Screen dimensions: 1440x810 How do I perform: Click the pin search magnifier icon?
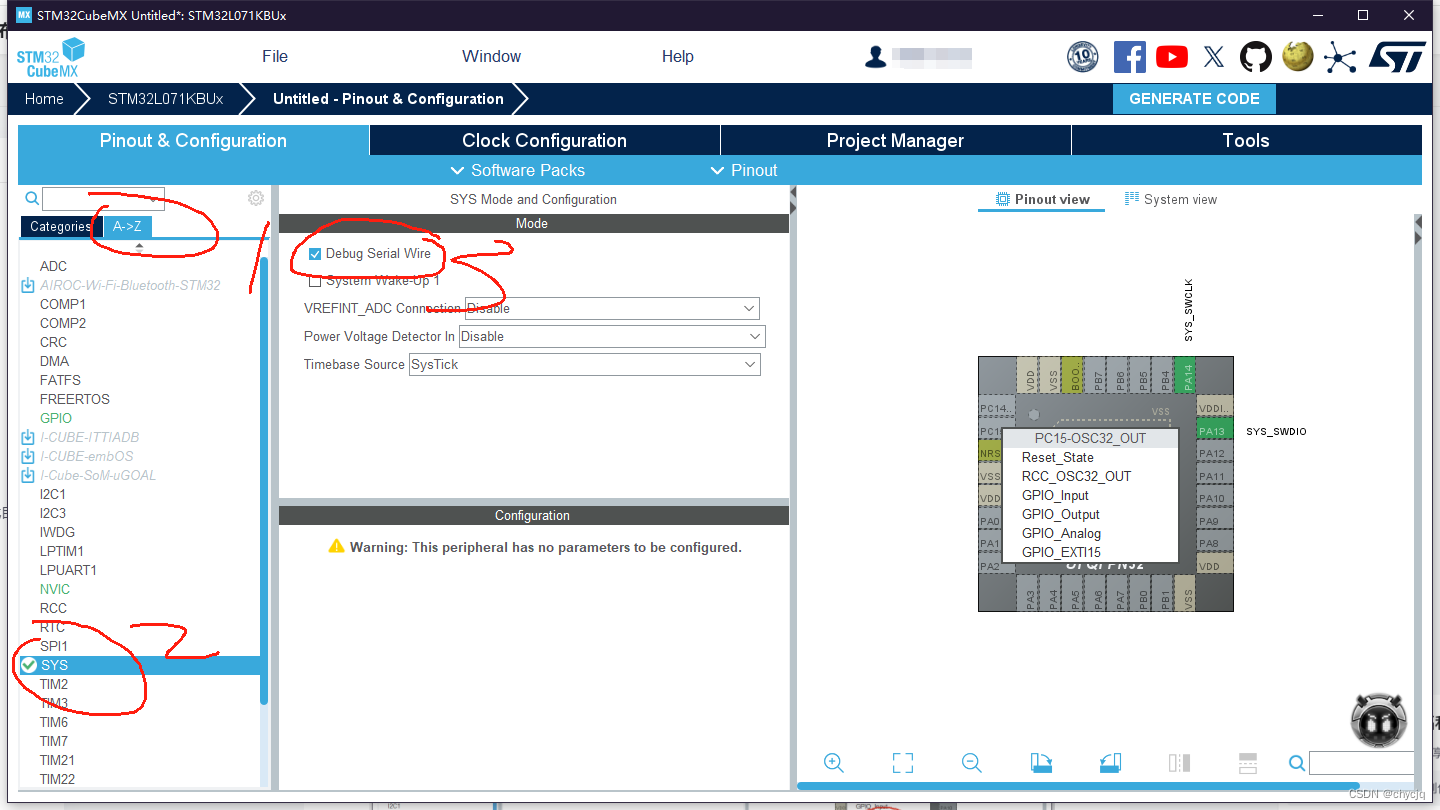tap(1297, 764)
